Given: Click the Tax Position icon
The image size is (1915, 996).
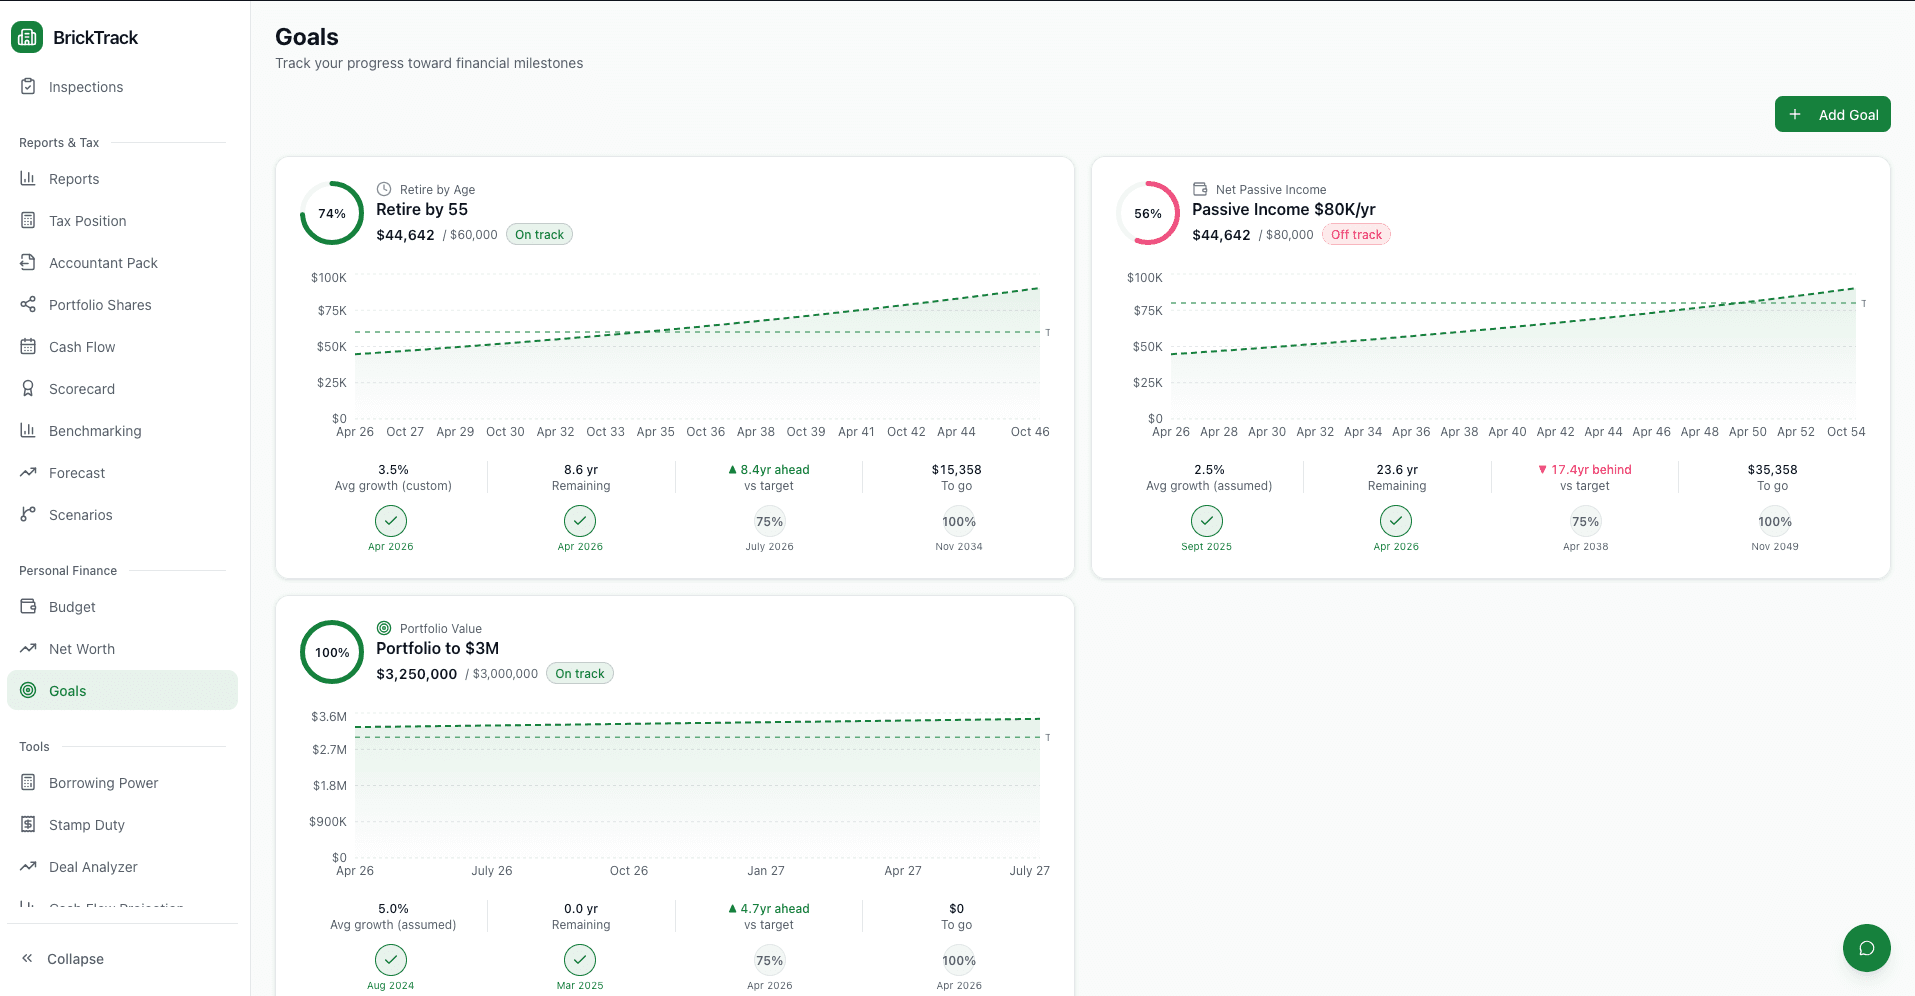Looking at the screenshot, I should tap(28, 220).
